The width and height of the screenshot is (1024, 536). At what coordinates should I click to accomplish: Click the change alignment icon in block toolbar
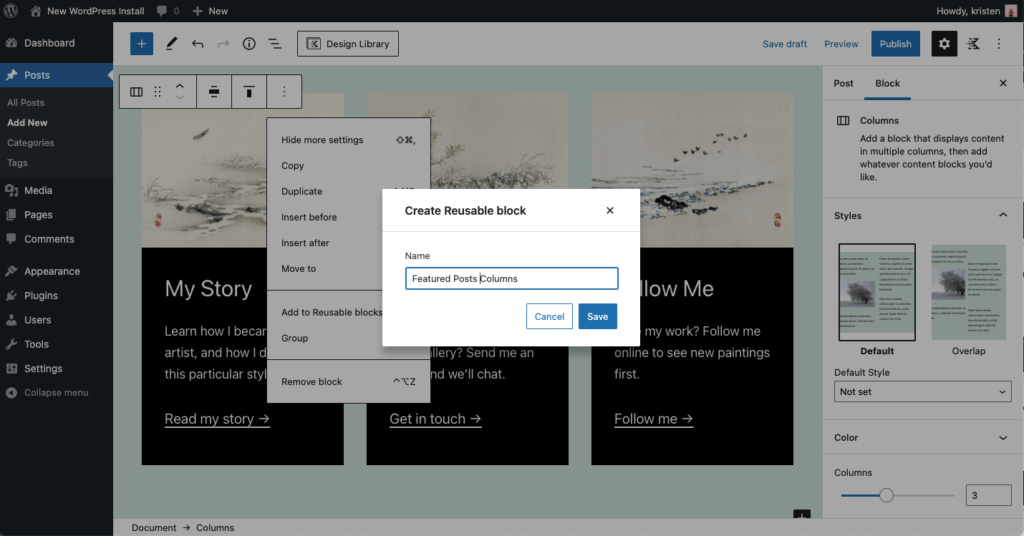(214, 92)
